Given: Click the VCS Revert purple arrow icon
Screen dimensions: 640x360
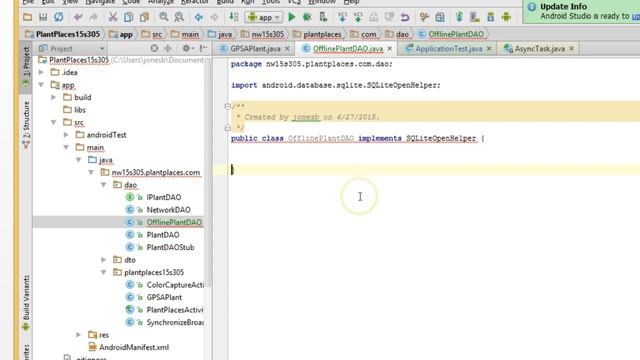Looking at the screenshot, I should (404, 17).
